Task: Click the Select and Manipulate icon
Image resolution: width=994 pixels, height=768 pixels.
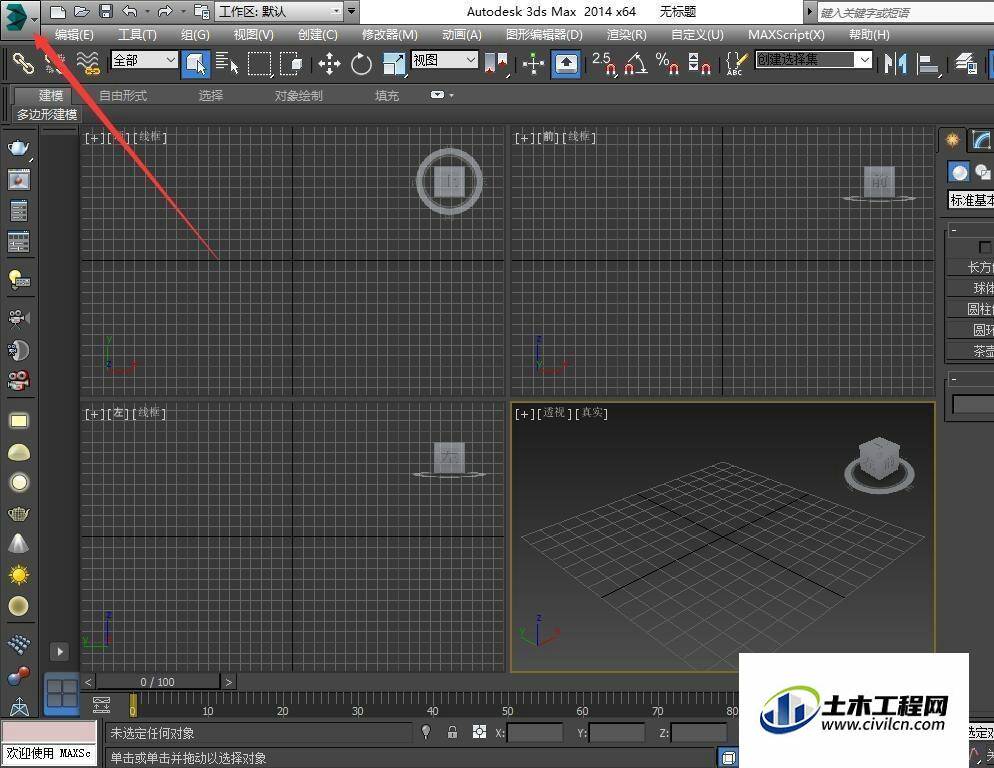Action: click(x=533, y=63)
